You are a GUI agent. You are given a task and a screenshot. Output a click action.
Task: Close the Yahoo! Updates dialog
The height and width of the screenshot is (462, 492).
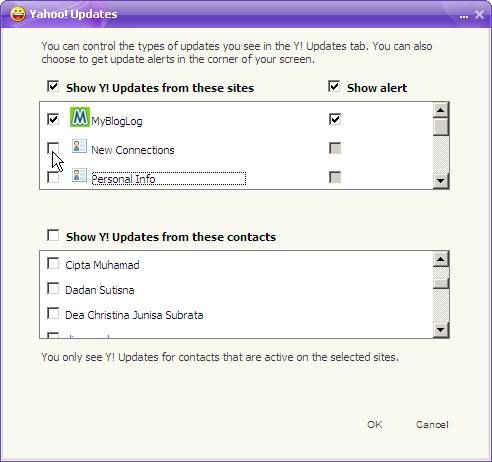pos(479,14)
